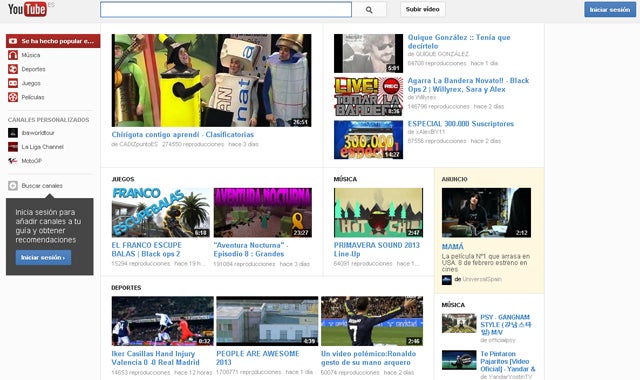
Task: Click 'PRIMAVERA SOUND 2013 Line-Up' title
Action: [x=377, y=249]
